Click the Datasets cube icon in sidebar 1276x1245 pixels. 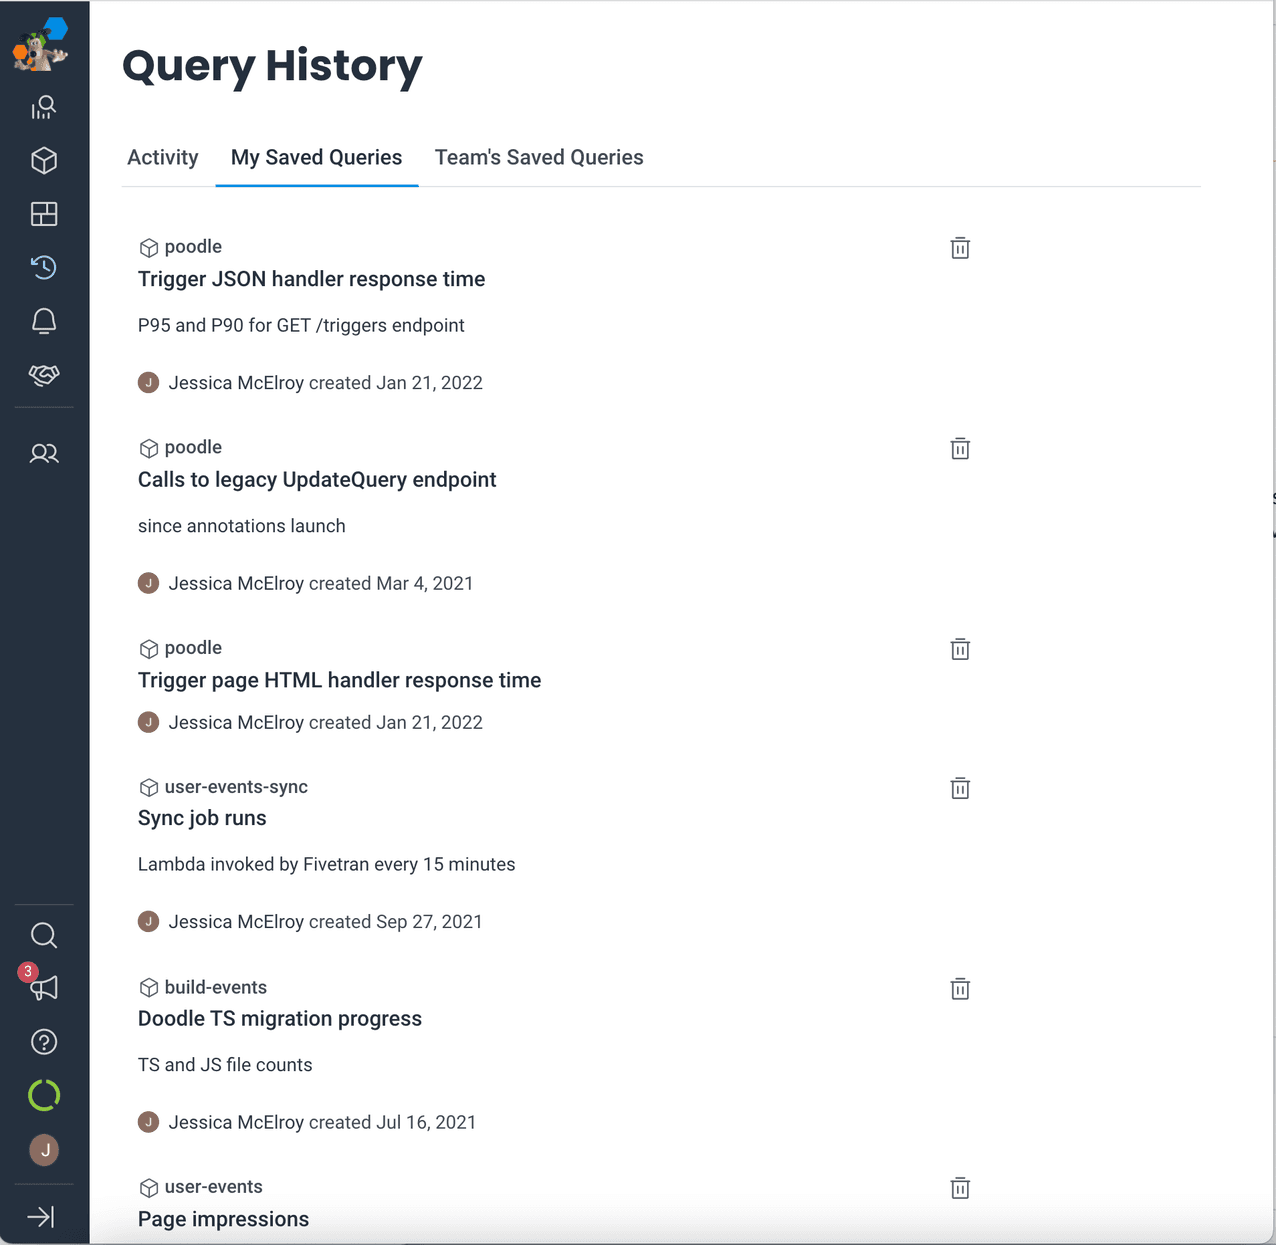coord(44,160)
